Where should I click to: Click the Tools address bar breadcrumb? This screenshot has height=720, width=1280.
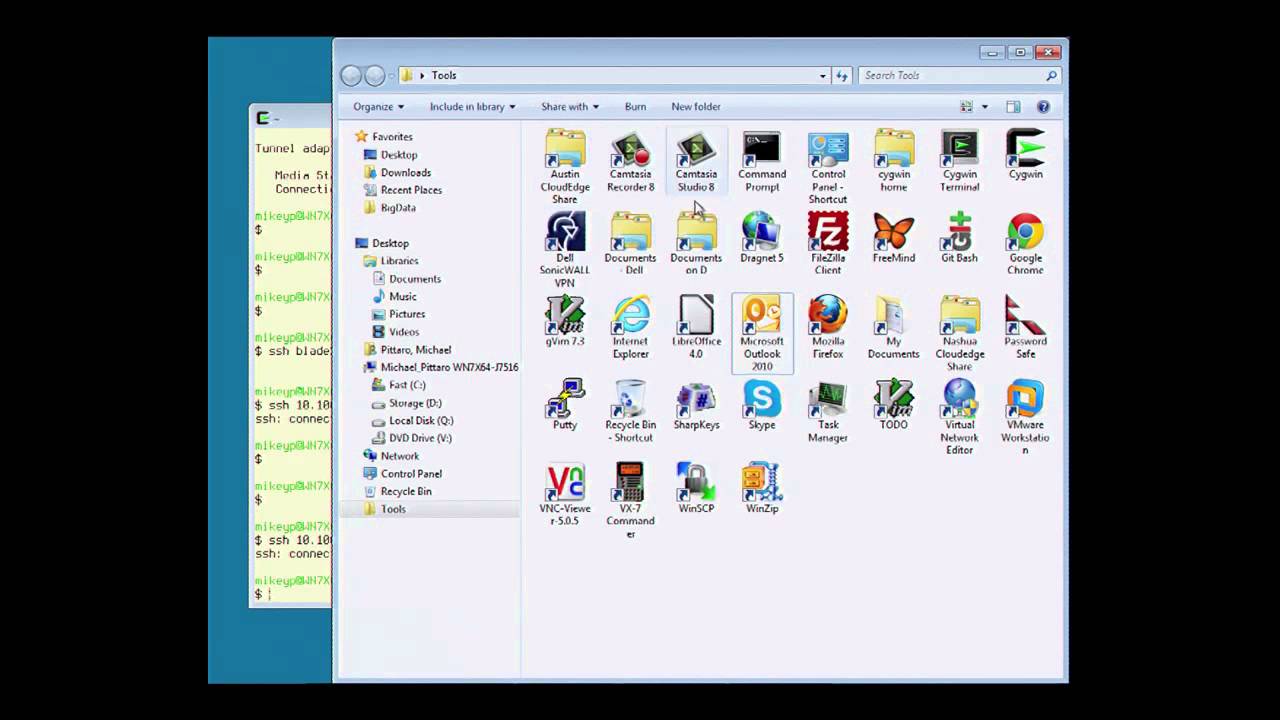pos(444,76)
